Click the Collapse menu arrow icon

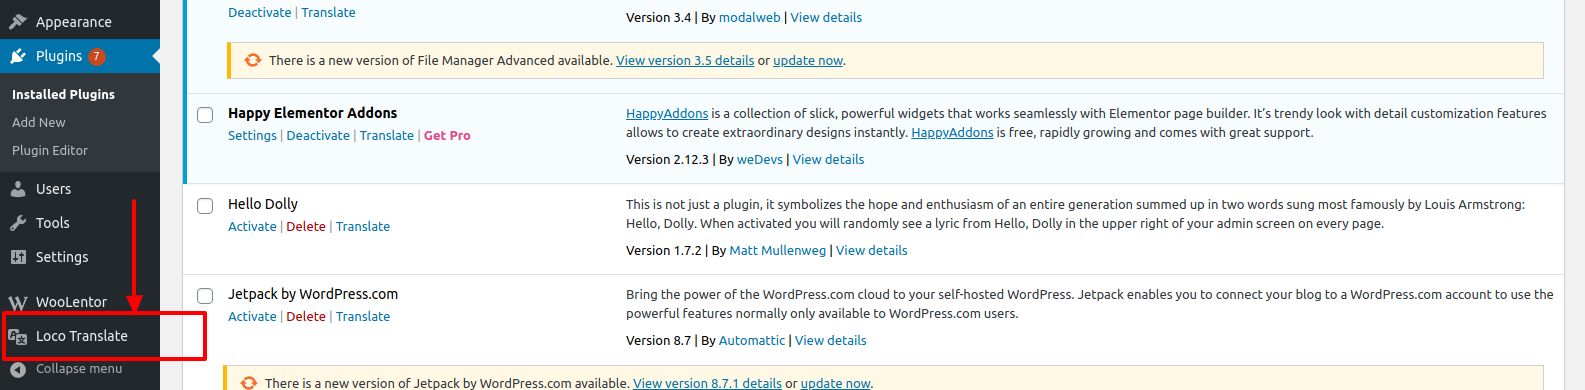coord(18,369)
